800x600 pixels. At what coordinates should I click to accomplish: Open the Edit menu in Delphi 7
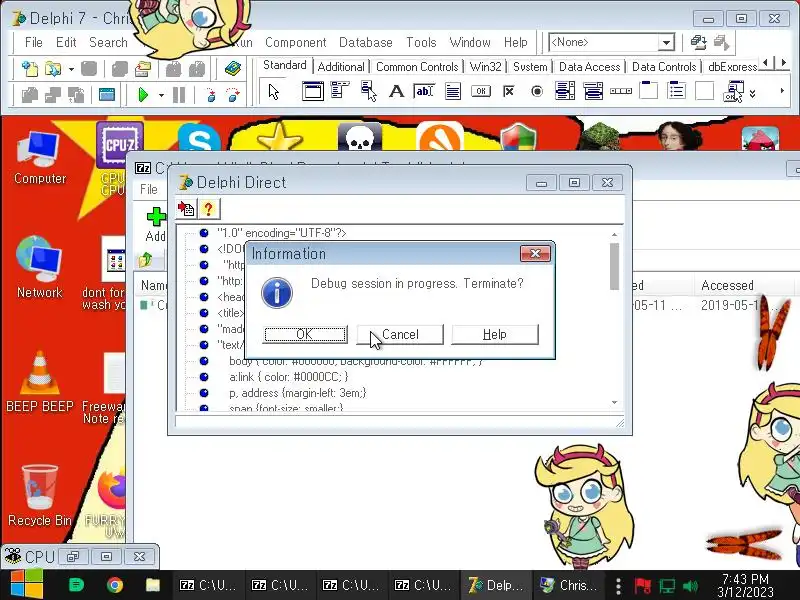tap(66, 42)
